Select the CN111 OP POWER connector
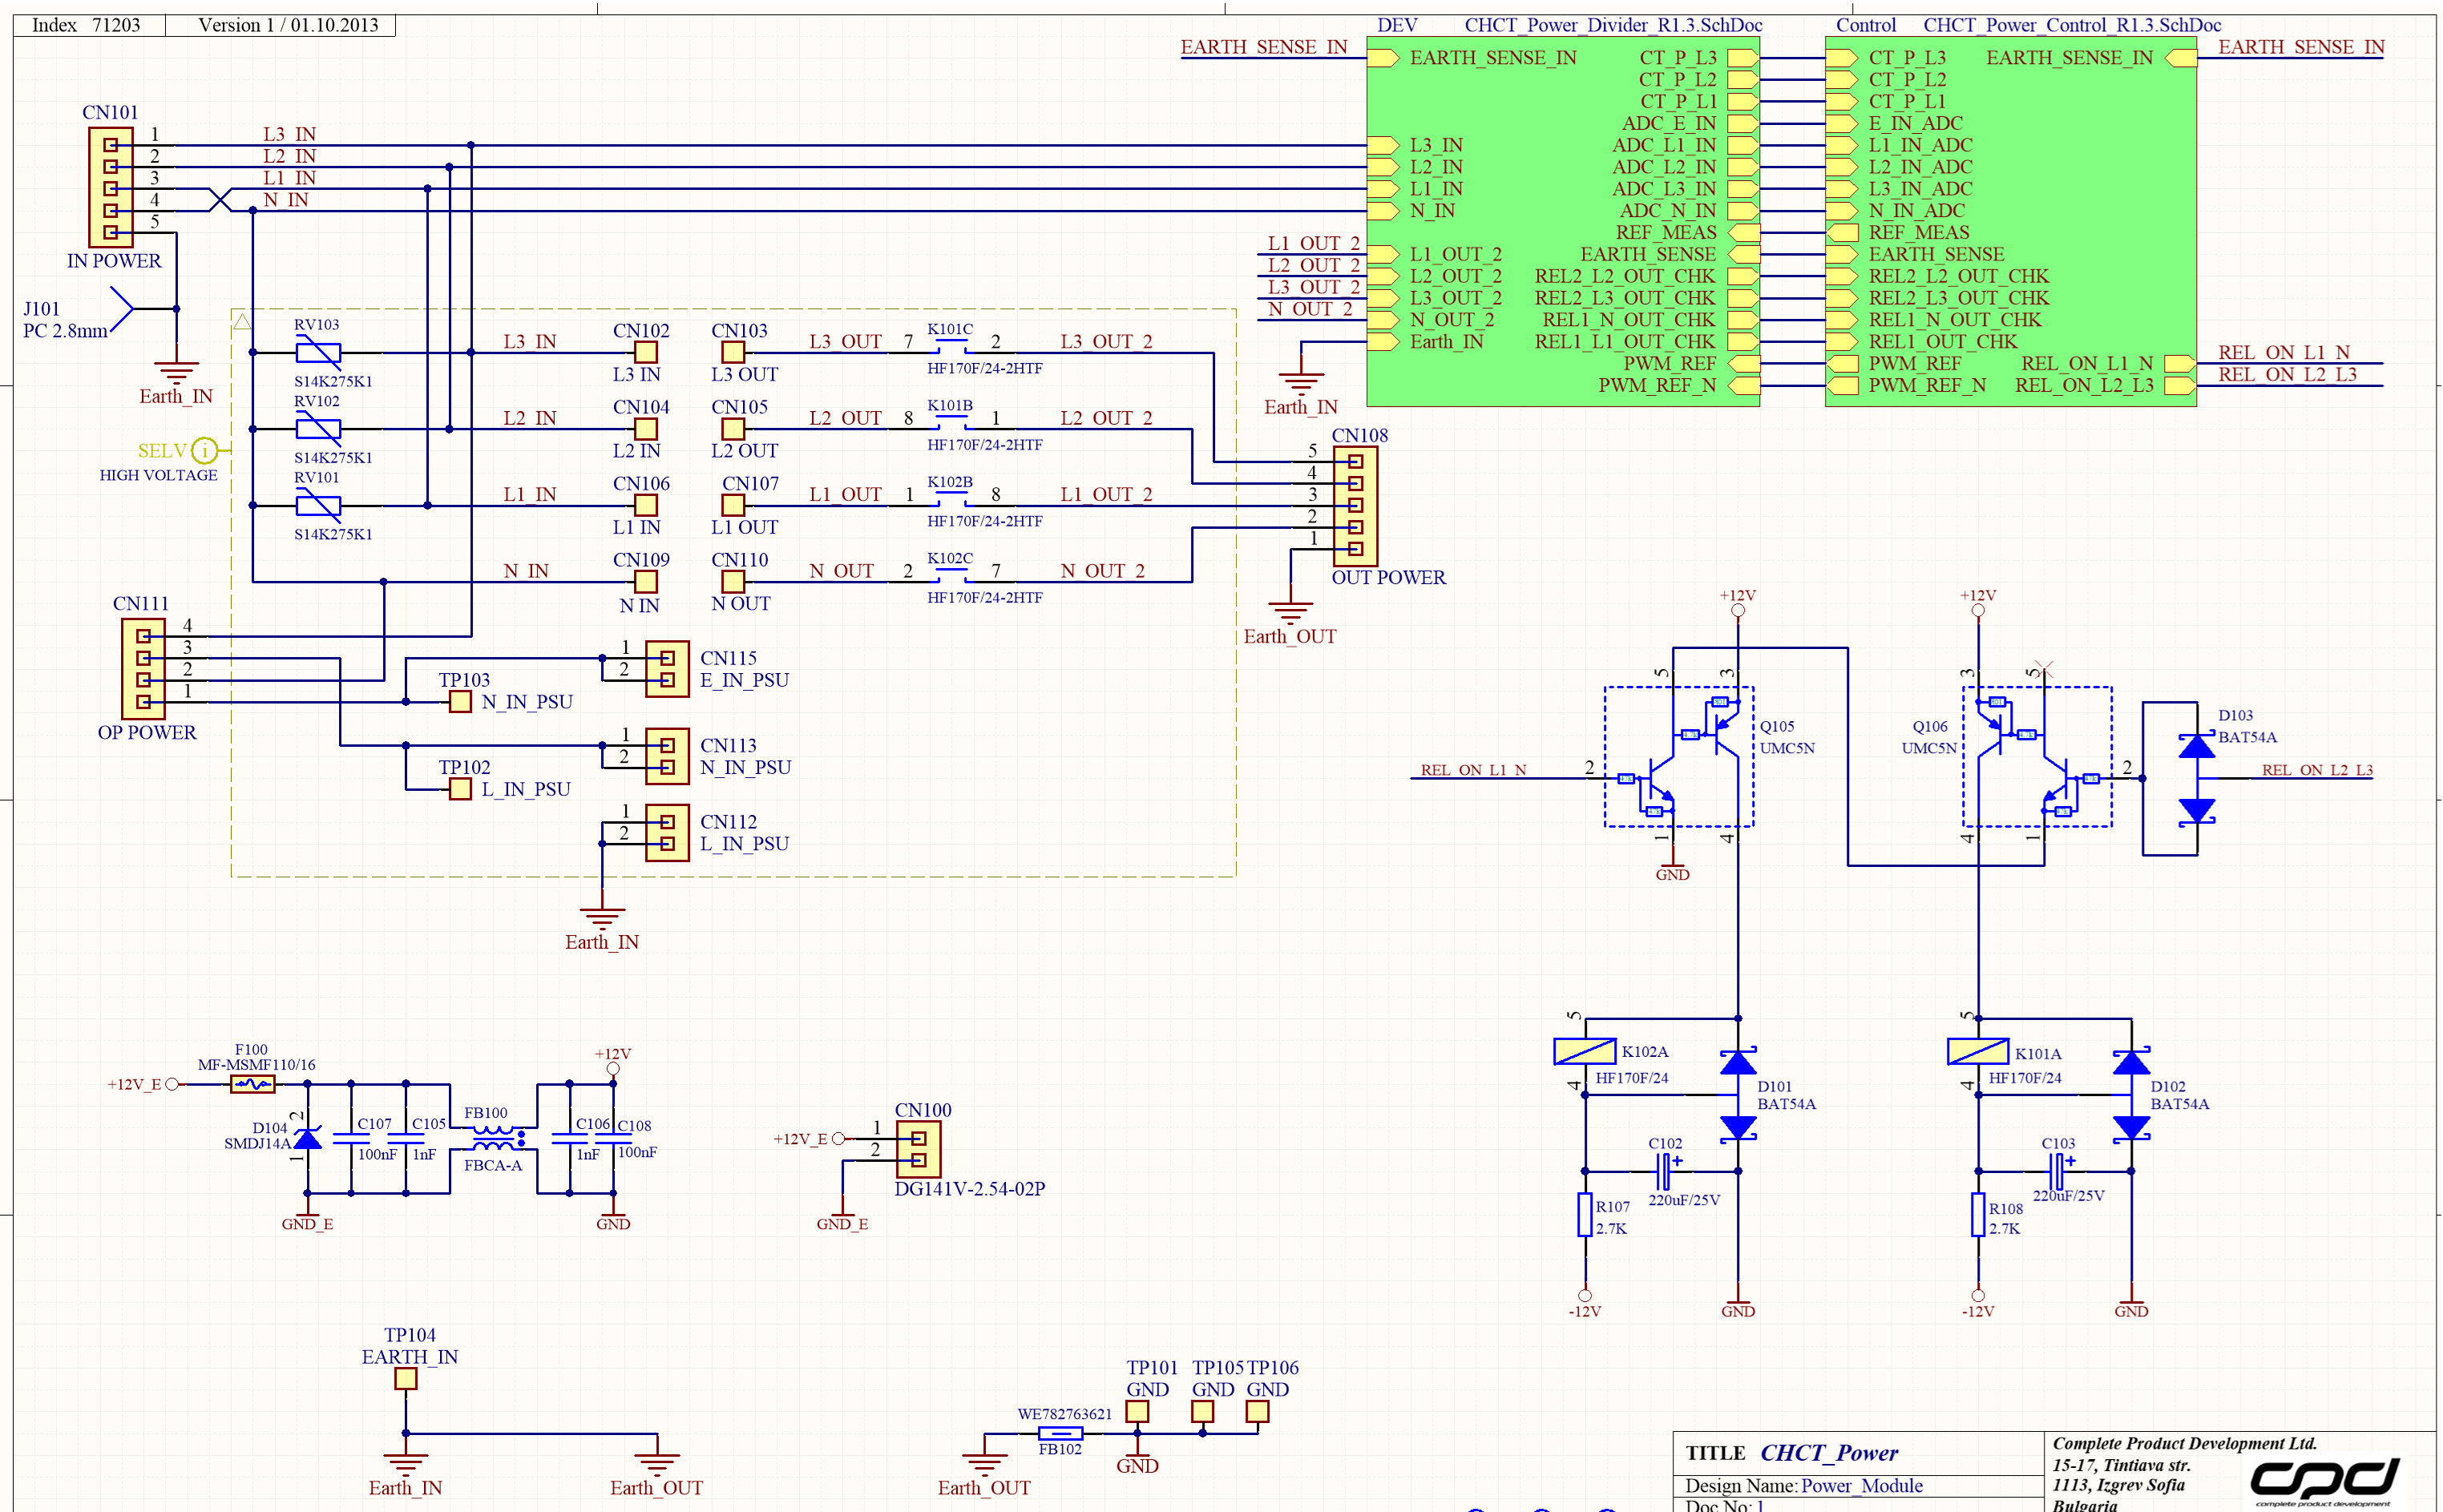The width and height of the screenshot is (2443, 1512). pos(143,669)
